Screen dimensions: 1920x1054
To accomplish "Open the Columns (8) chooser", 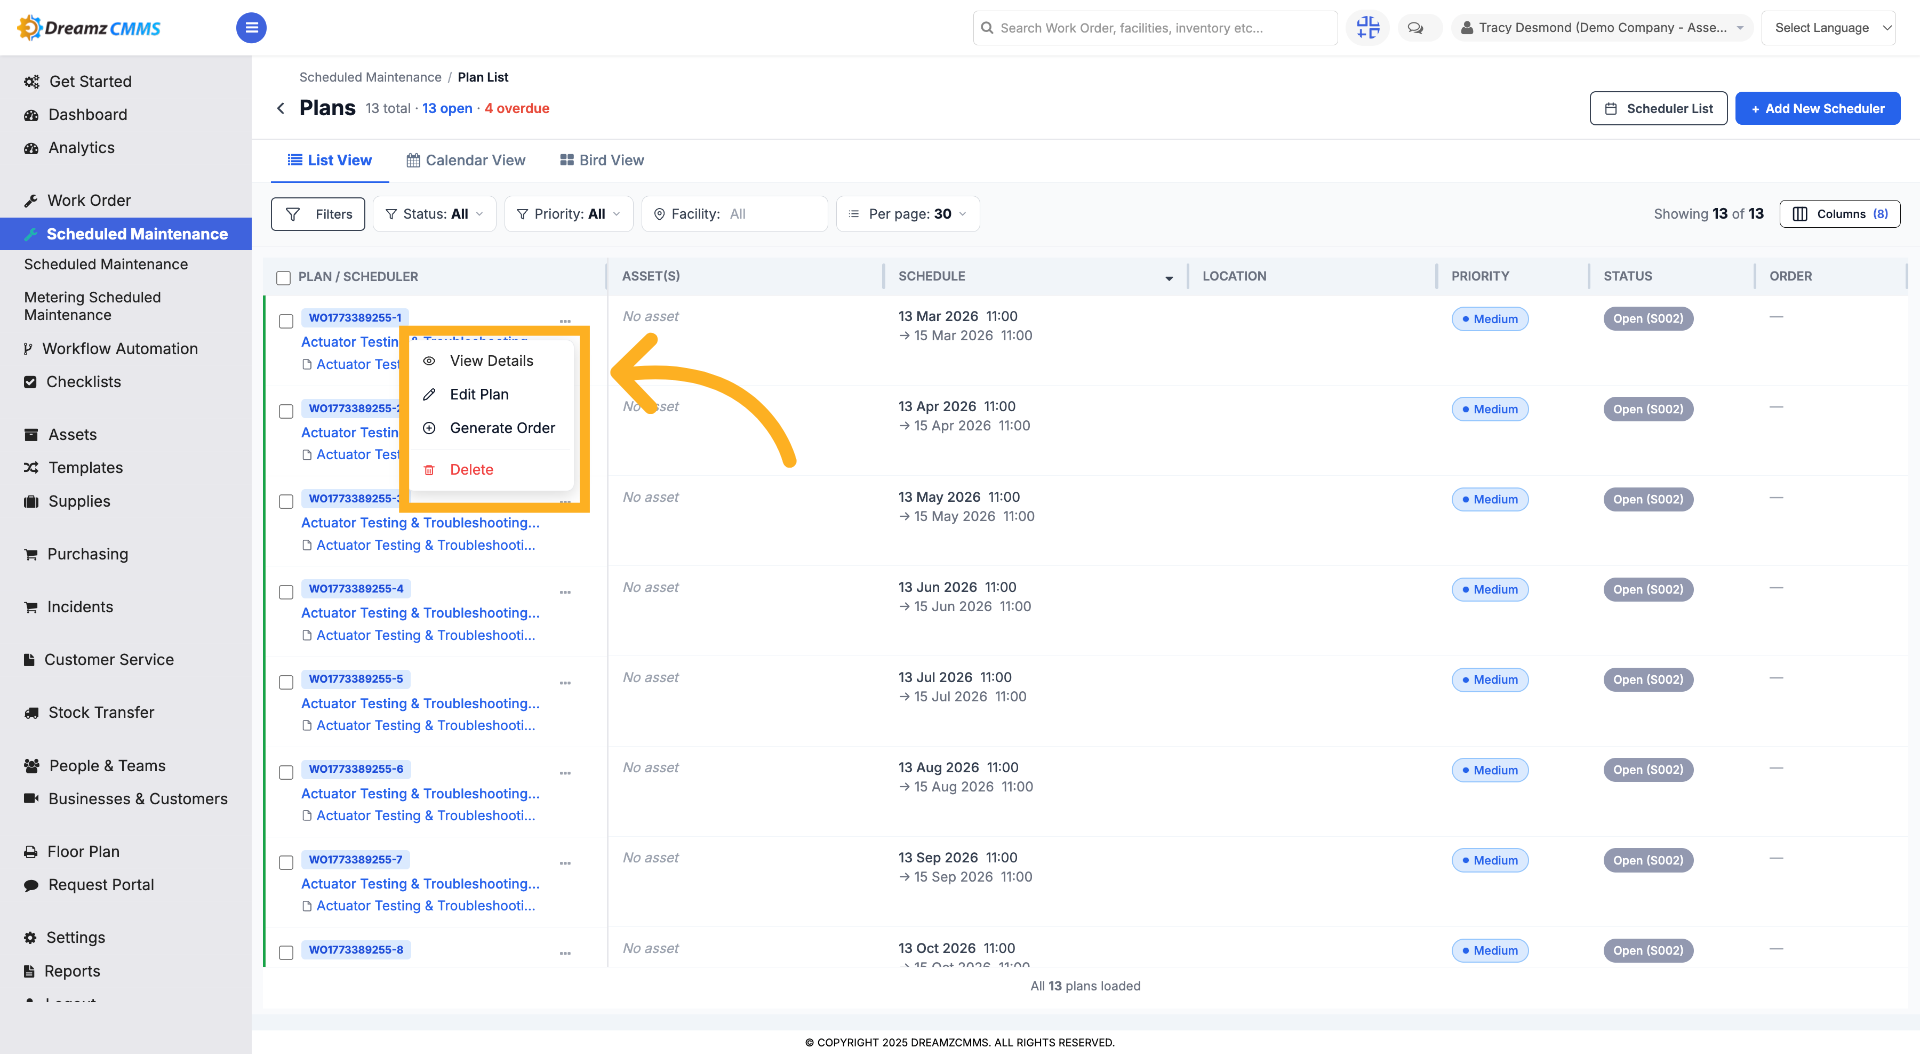I will (1840, 214).
